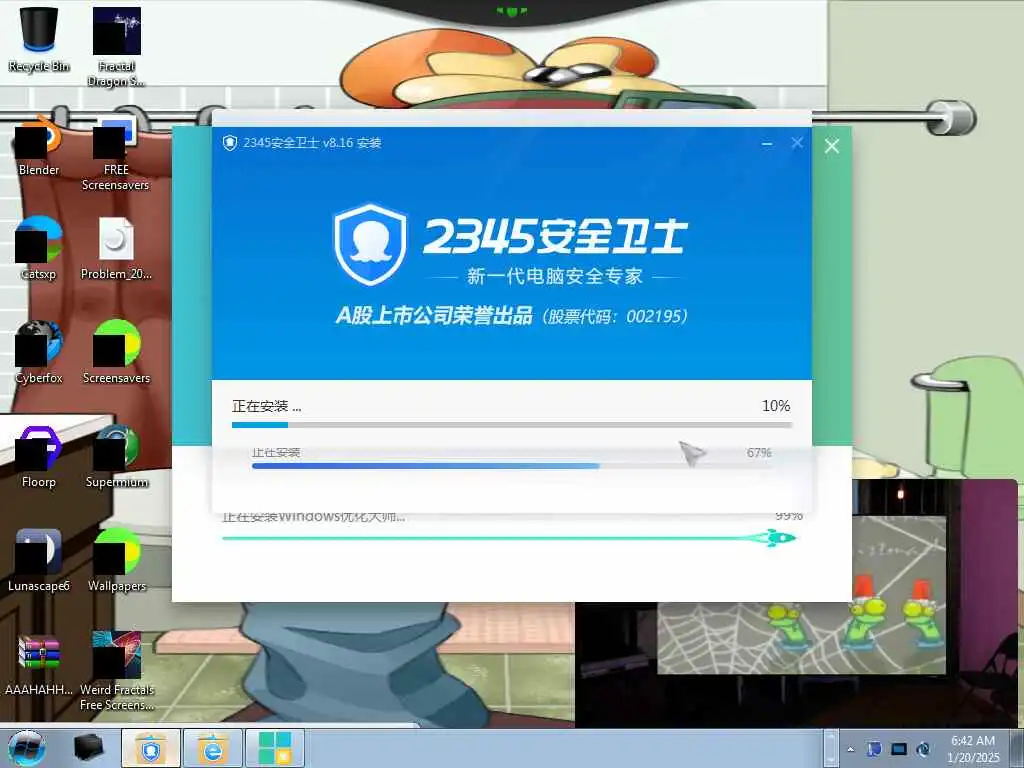Click the 新一代电脑安全专家 slogan
The width and height of the screenshot is (1024, 768).
tap(554, 276)
